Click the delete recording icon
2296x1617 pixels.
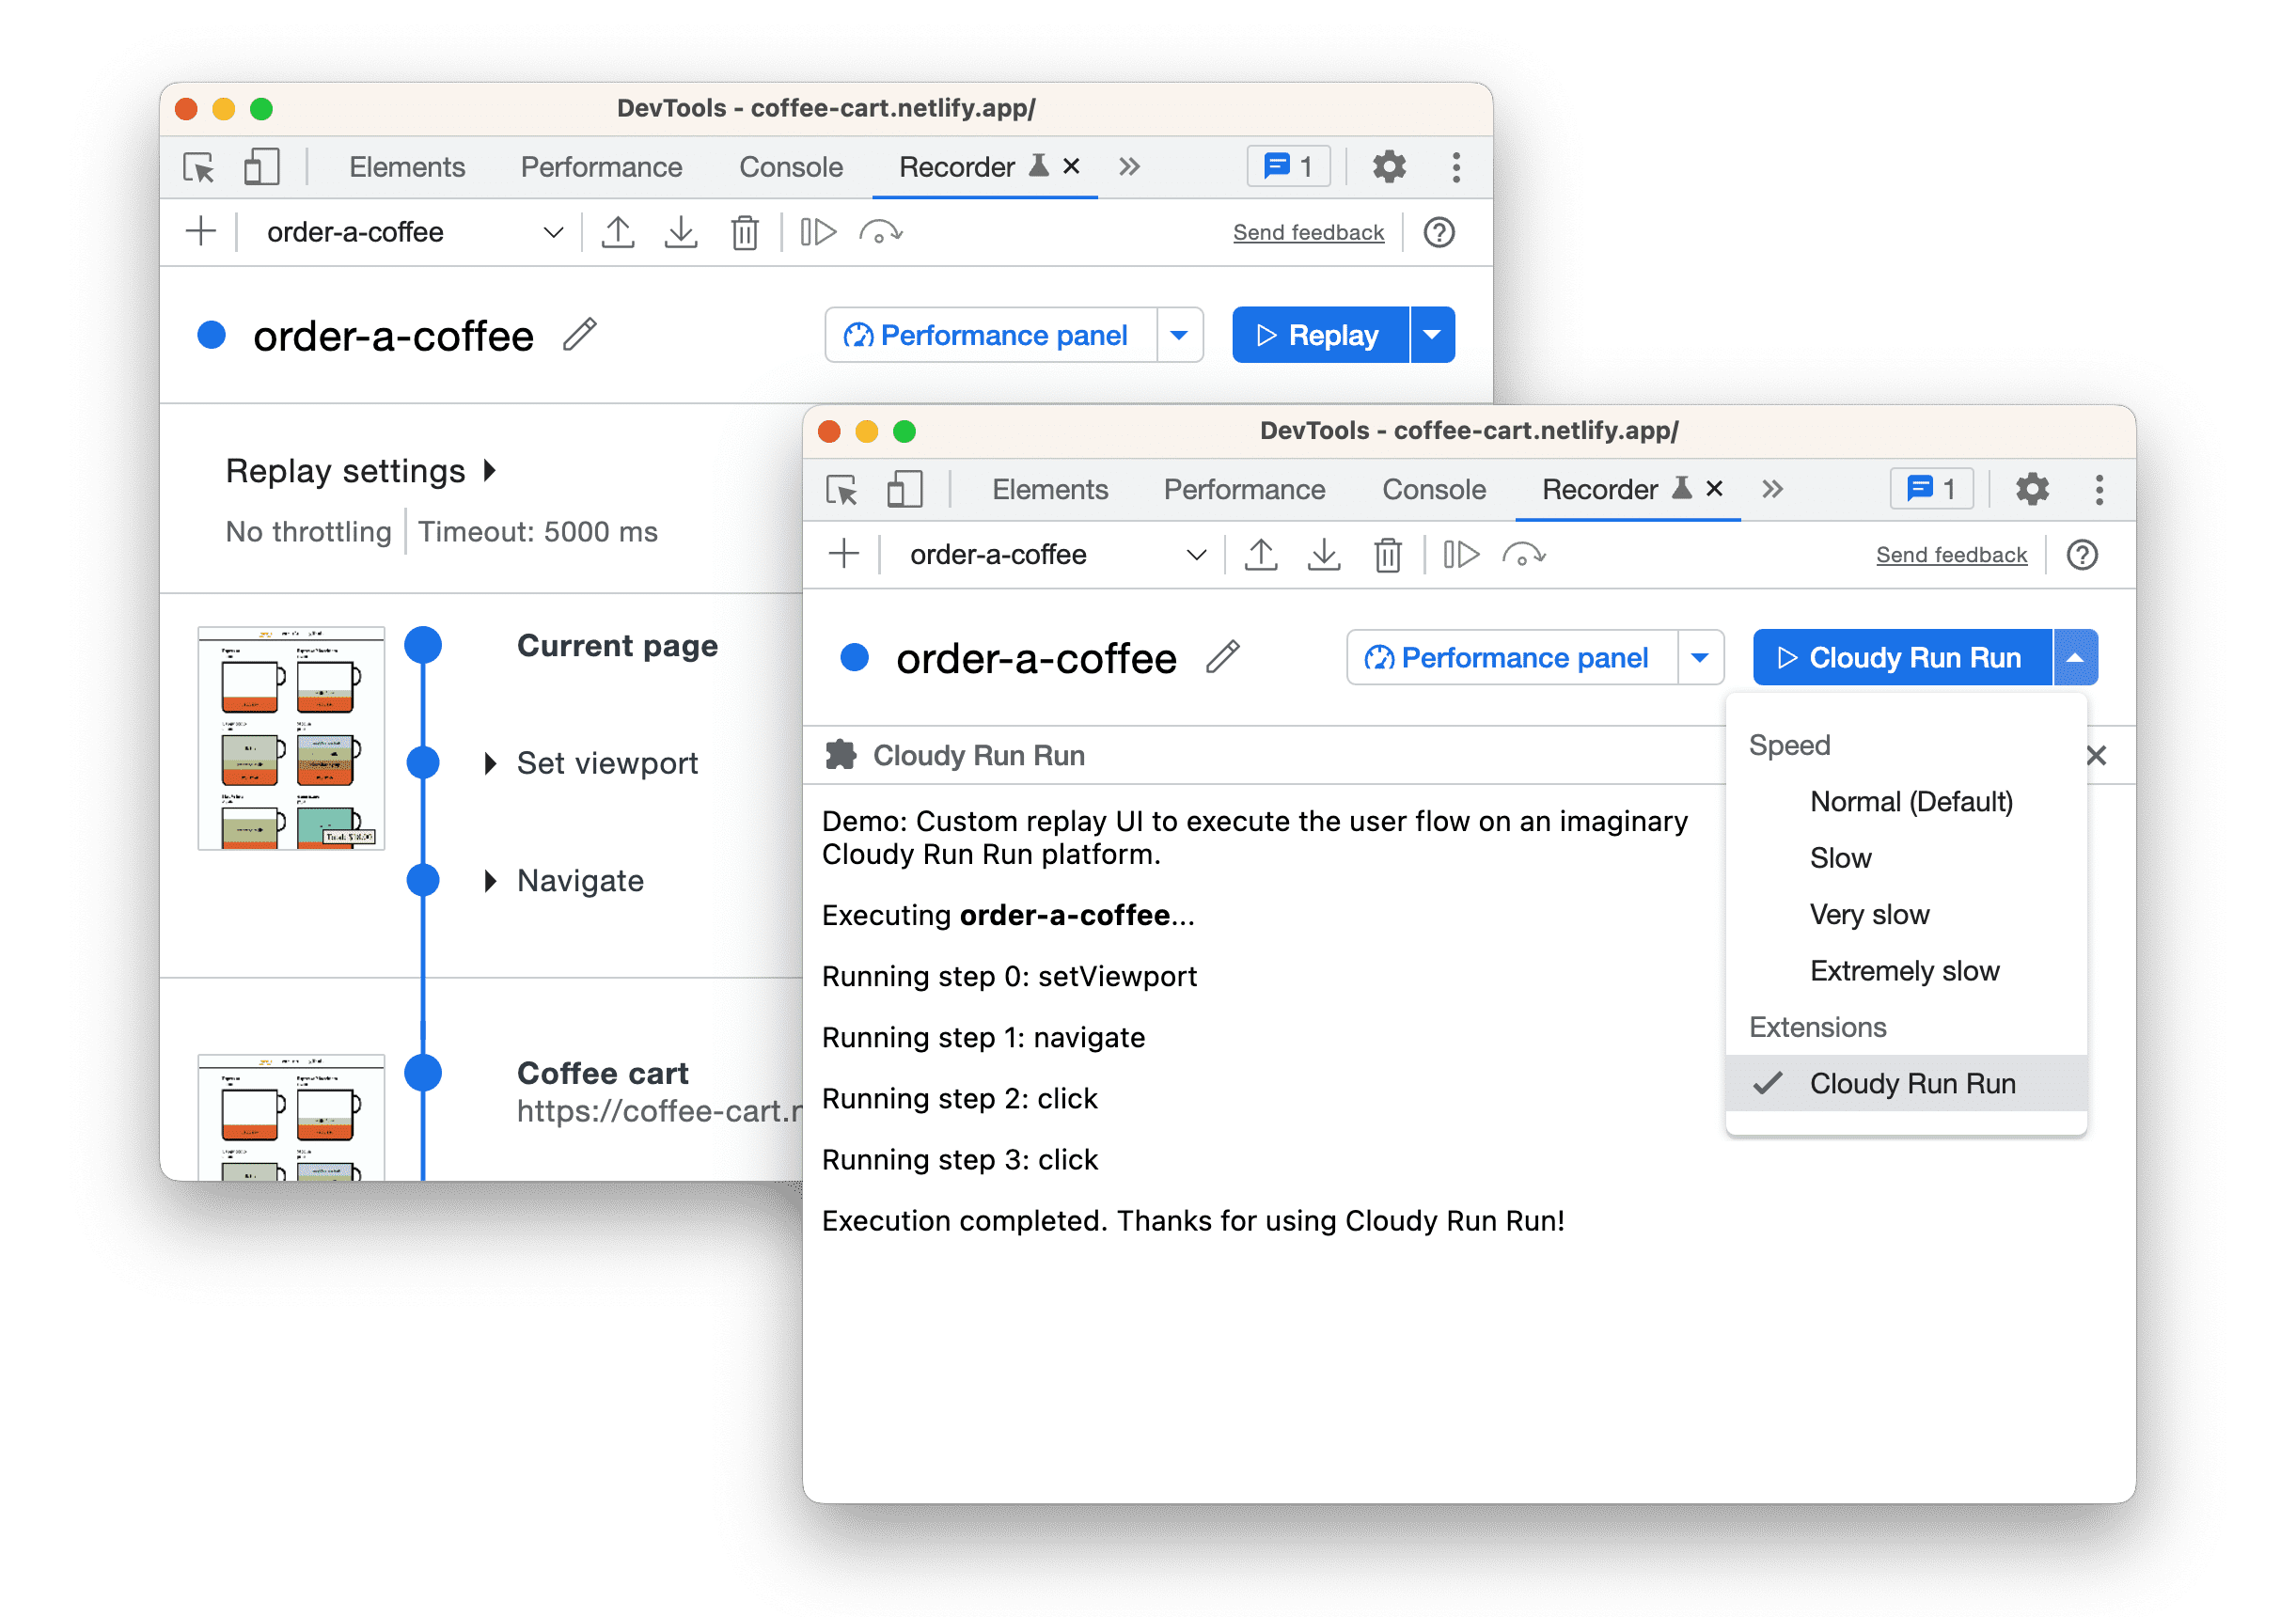point(742,231)
